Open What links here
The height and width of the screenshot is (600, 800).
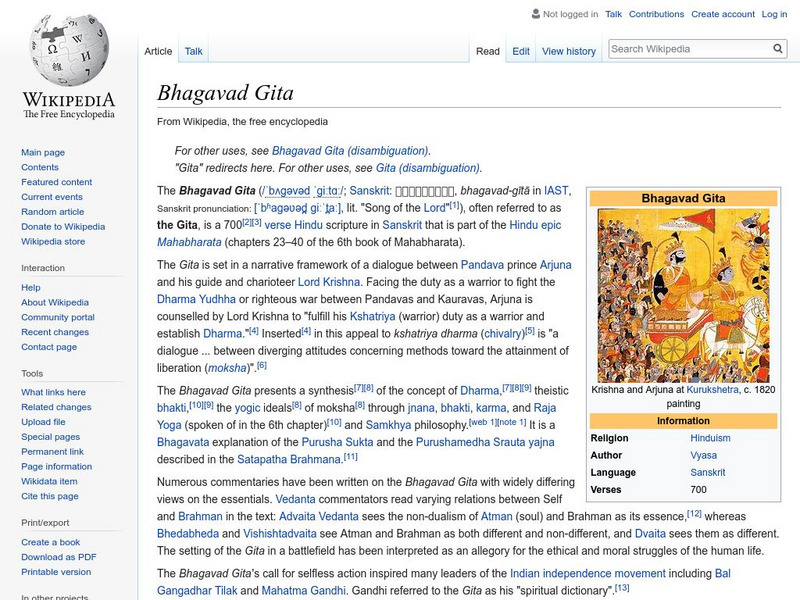[53, 392]
